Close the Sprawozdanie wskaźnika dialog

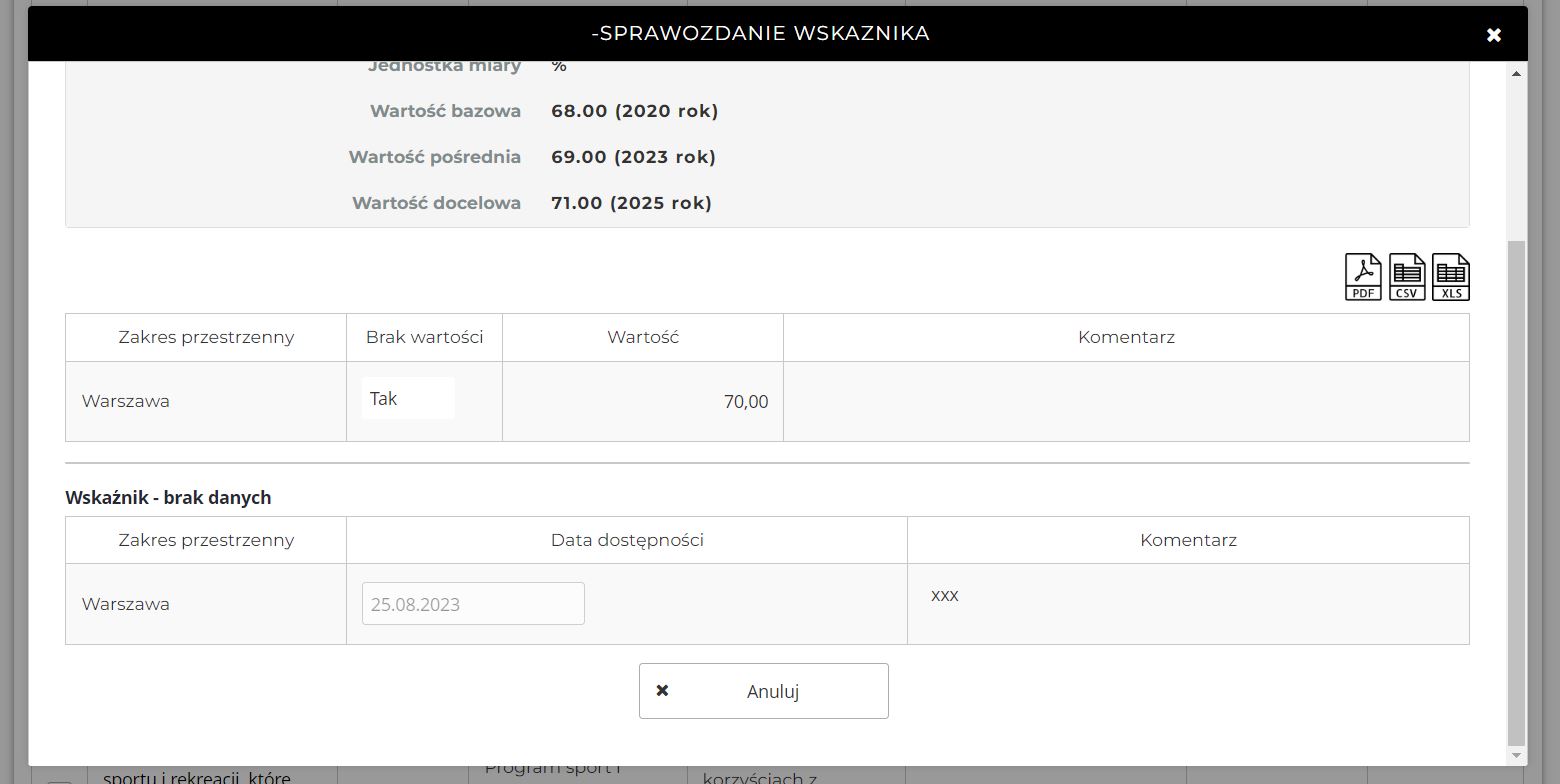click(1493, 35)
